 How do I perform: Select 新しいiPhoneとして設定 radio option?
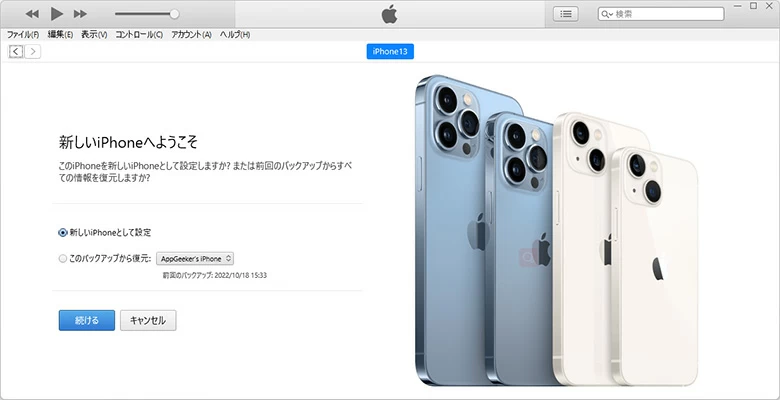tap(62, 232)
